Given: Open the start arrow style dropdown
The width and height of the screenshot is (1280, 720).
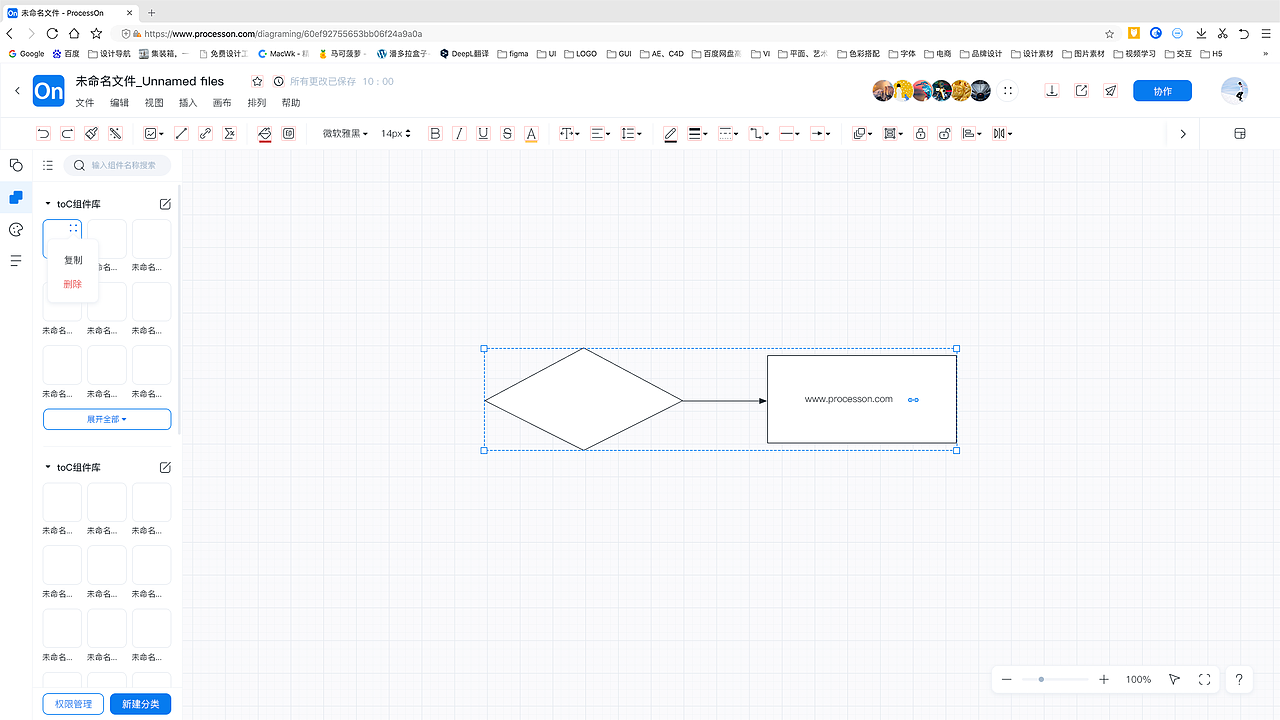Looking at the screenshot, I should coord(790,133).
